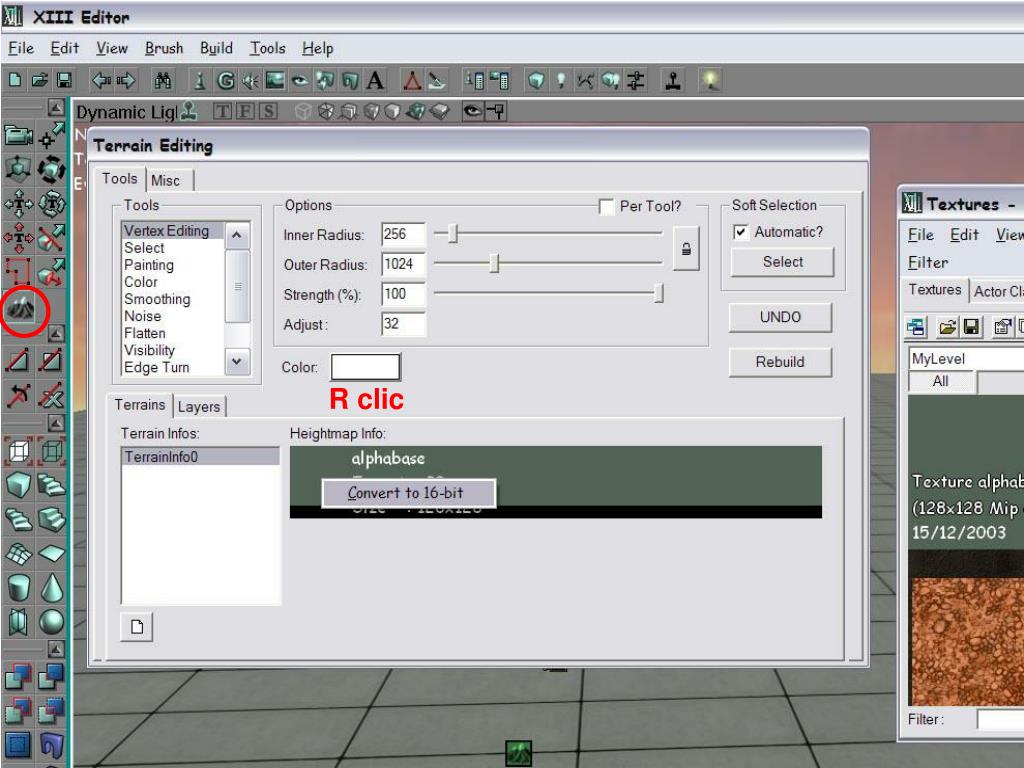
Task: Toggle the T view button in viewport toolbar
Action: (222, 112)
